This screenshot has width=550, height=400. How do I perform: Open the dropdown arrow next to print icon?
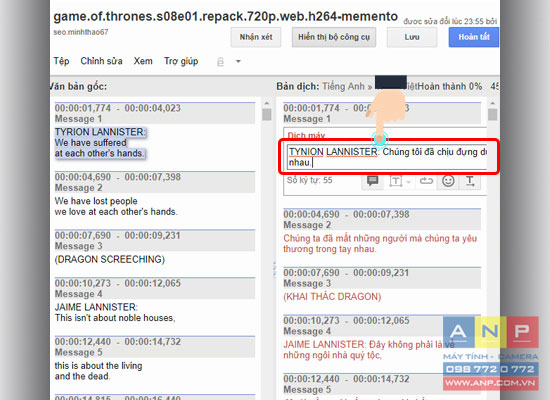click(238, 61)
